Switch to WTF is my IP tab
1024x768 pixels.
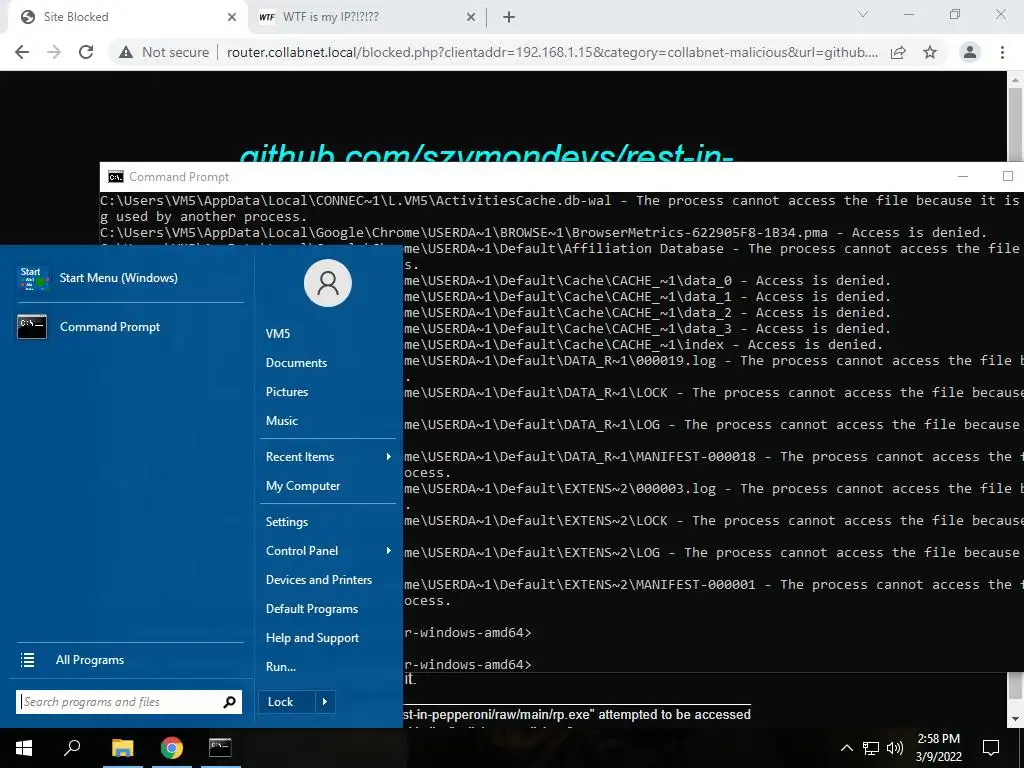point(368,17)
